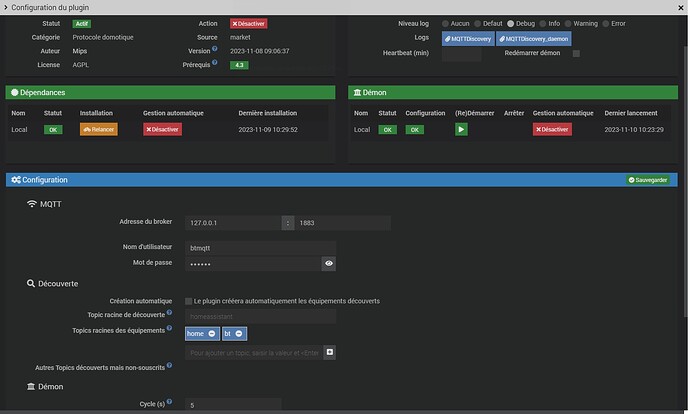This screenshot has width=690, height=414.
Task: Click the broker address field 127.0.0.1
Action: (x=233, y=223)
